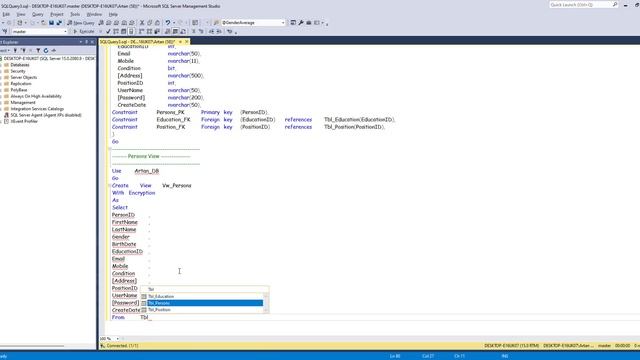
Task: Click the Object Explorer activity icon
Action: coord(53,51)
